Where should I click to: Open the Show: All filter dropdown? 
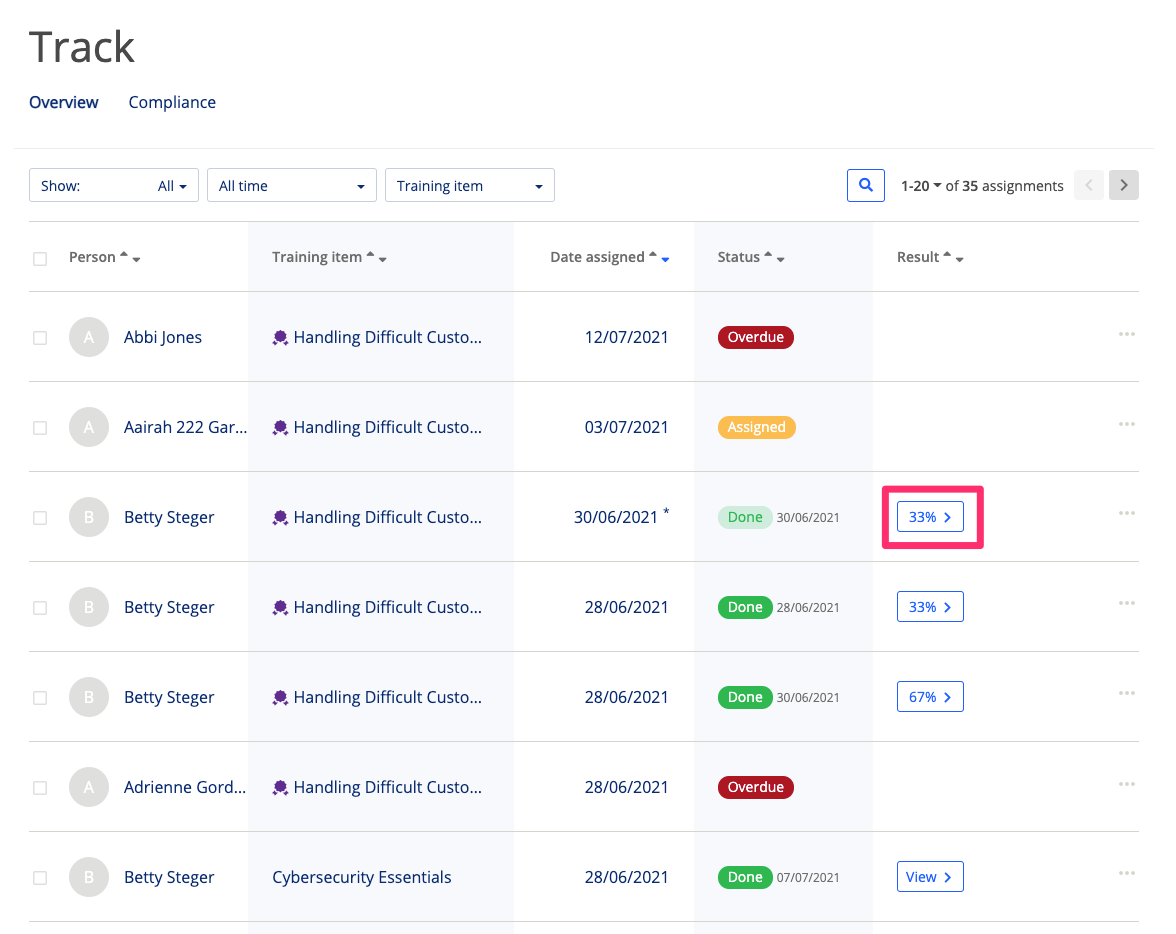tap(114, 185)
